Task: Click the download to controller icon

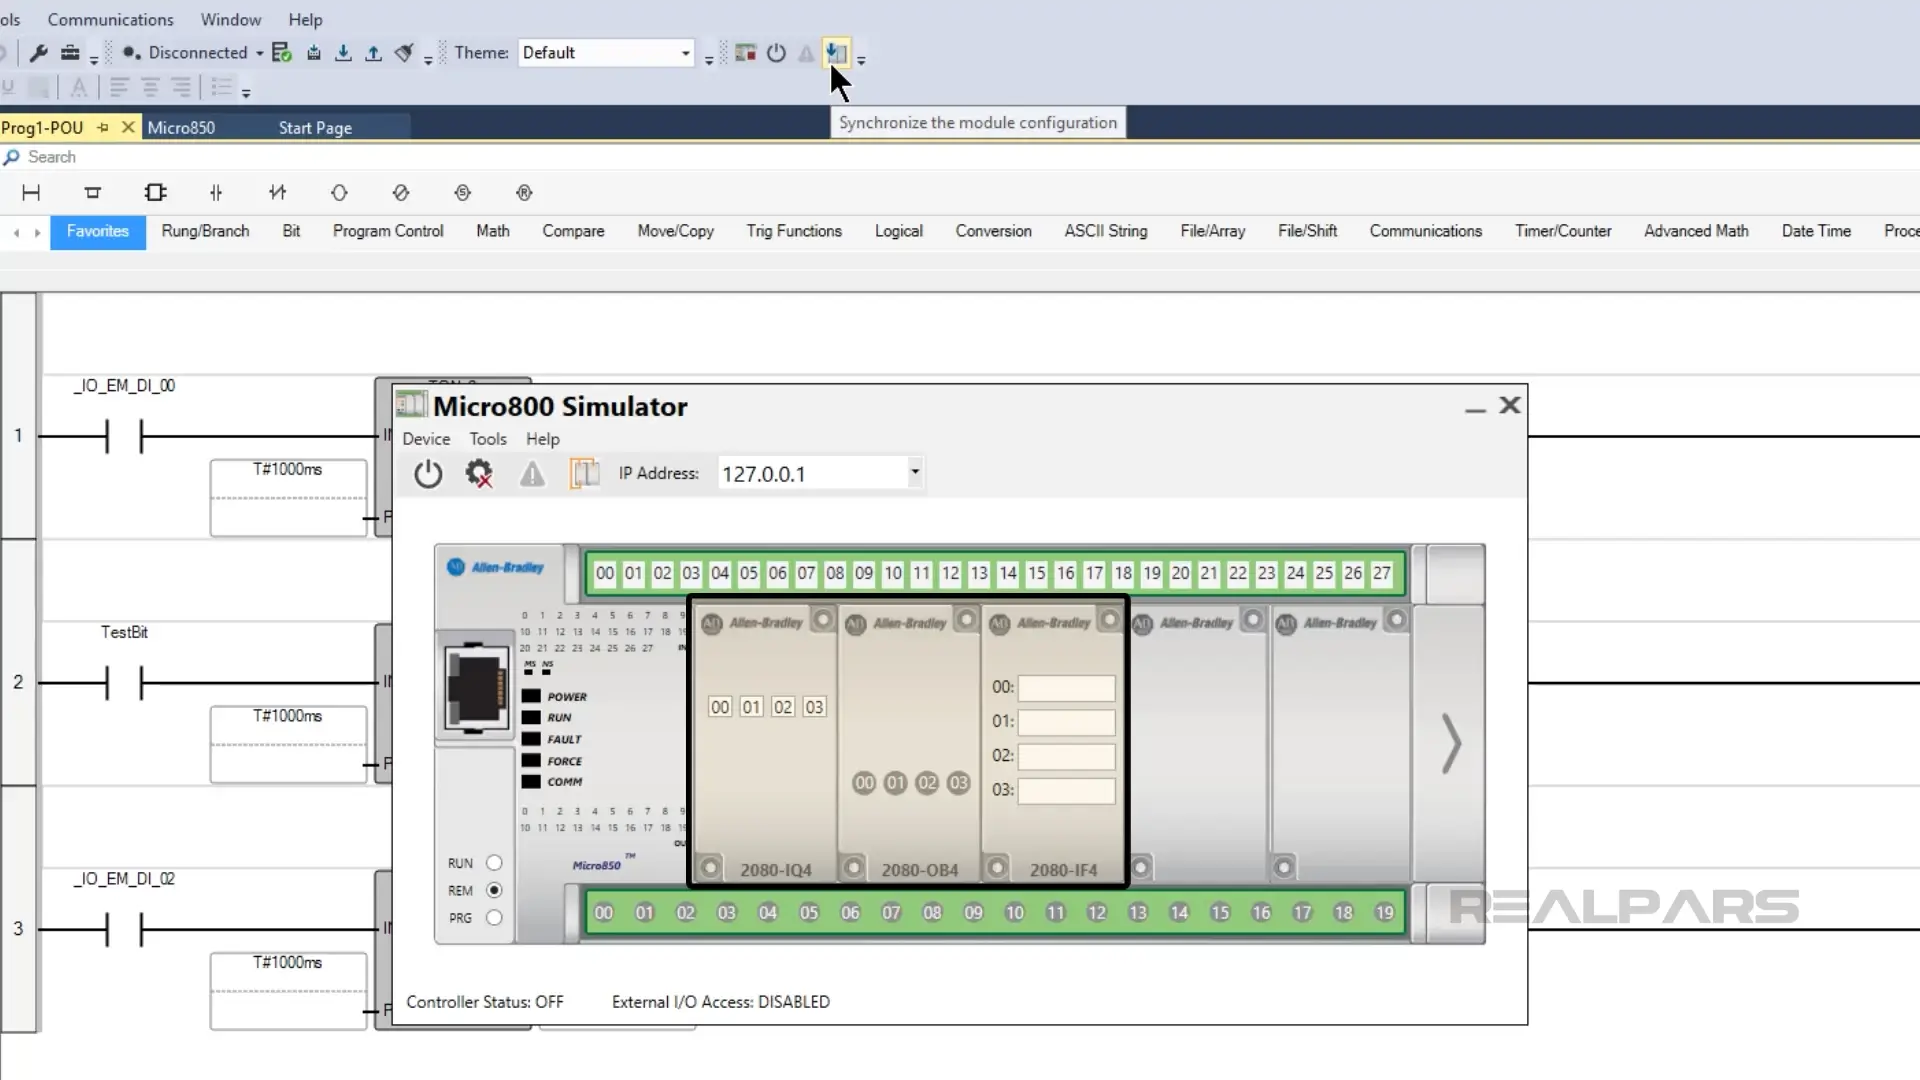Action: click(343, 53)
